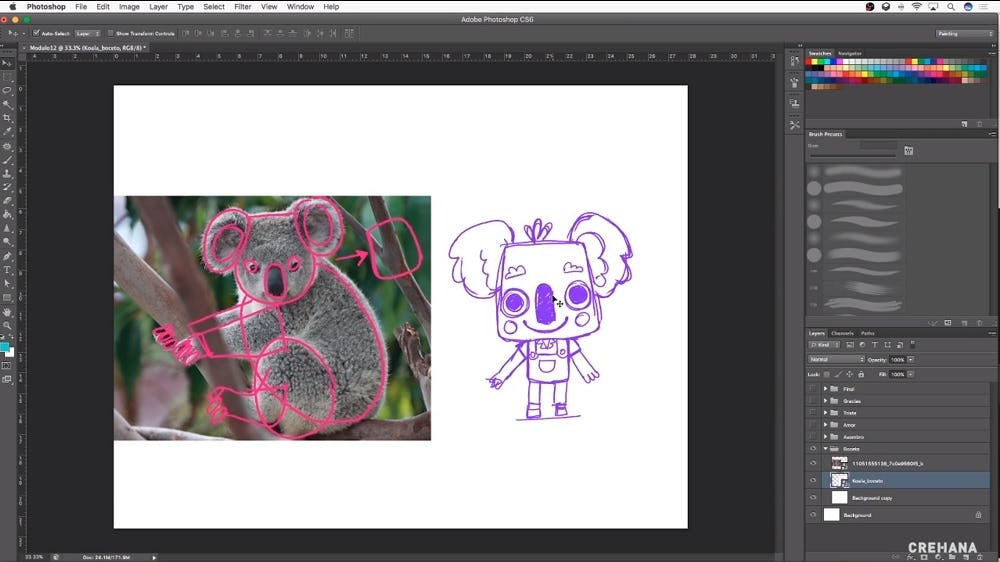Screen dimensions: 1000x562
Task: Select the Zoom magnifier tool
Action: pos(7,326)
